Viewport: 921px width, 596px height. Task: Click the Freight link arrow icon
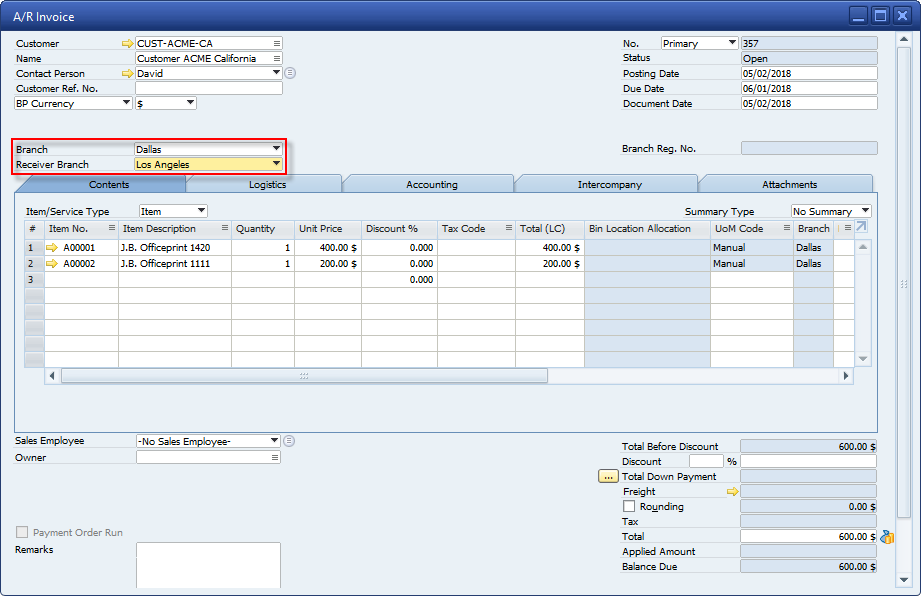(x=732, y=492)
